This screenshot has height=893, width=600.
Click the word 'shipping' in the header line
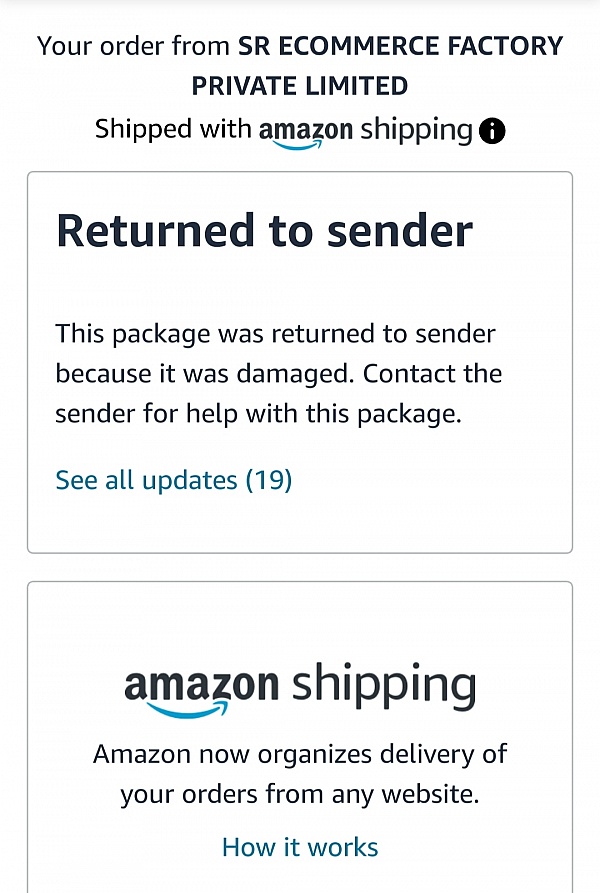[416, 130]
